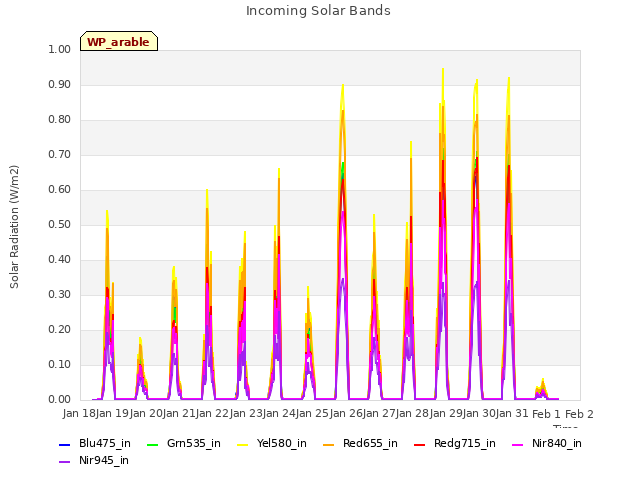This screenshot has width=640, height=480.
Task: Click the Jan 18 x-axis label
Action: [79, 413]
